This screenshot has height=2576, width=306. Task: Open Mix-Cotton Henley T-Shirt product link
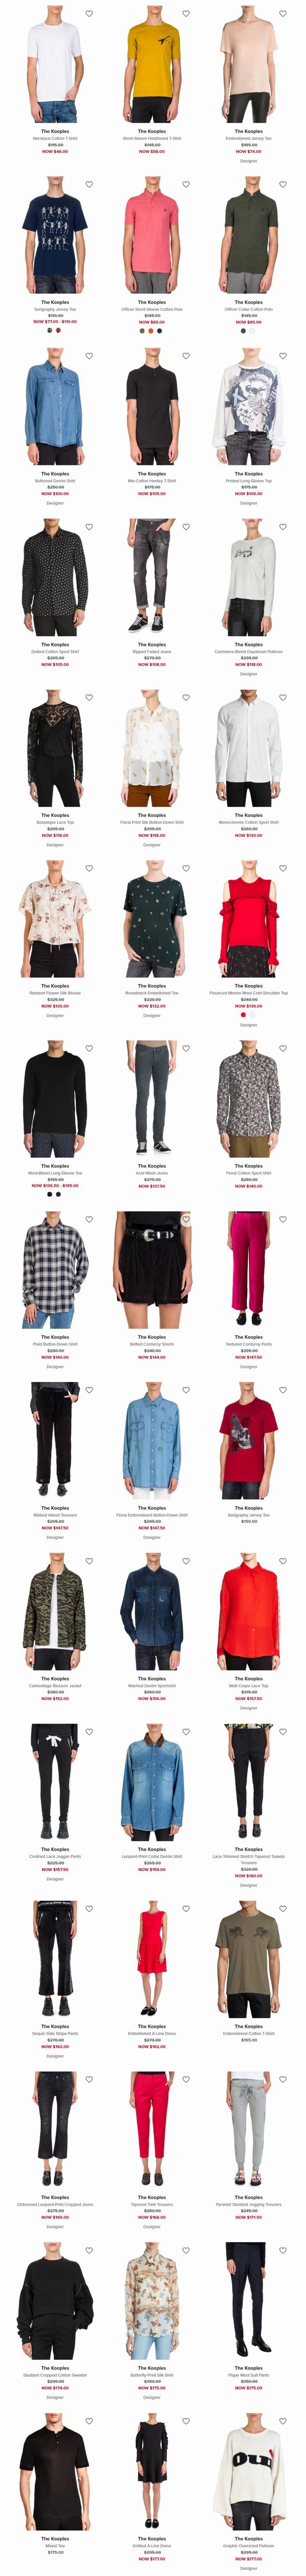152,481
